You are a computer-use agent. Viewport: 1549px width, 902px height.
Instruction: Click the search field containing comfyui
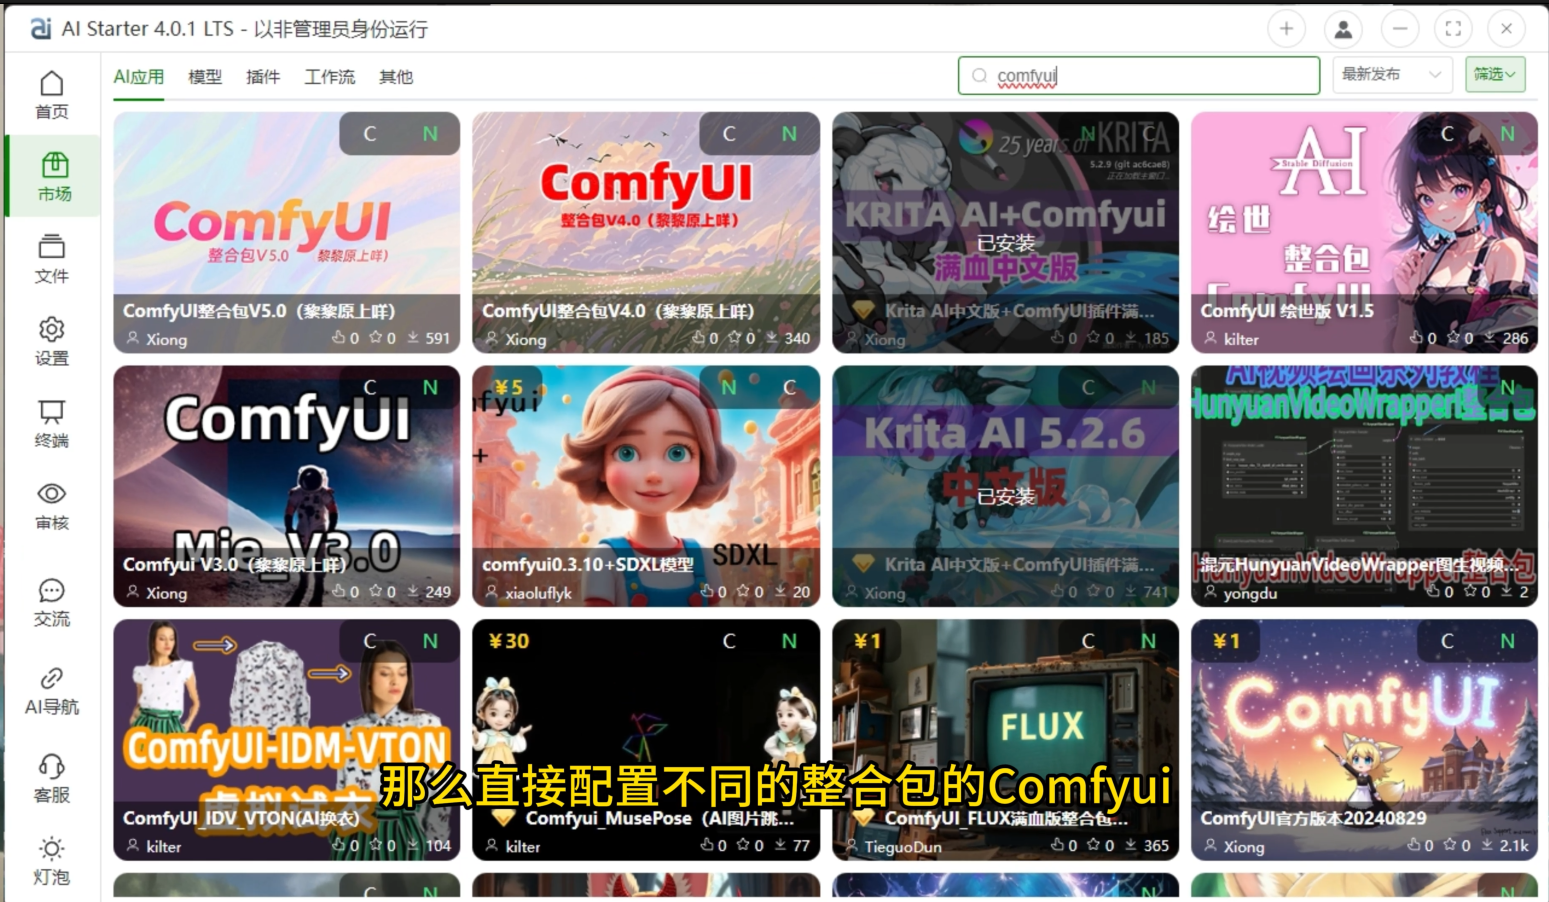coord(1139,75)
